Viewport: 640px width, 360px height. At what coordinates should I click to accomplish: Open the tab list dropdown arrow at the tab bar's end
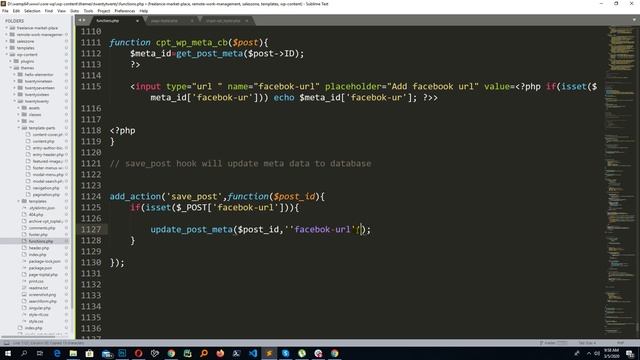pyautogui.click(x=634, y=20)
